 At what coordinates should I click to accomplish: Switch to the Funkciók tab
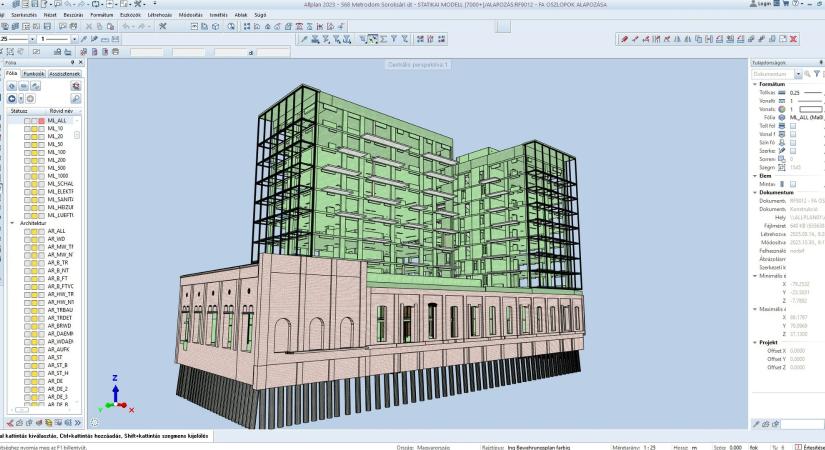coord(34,74)
